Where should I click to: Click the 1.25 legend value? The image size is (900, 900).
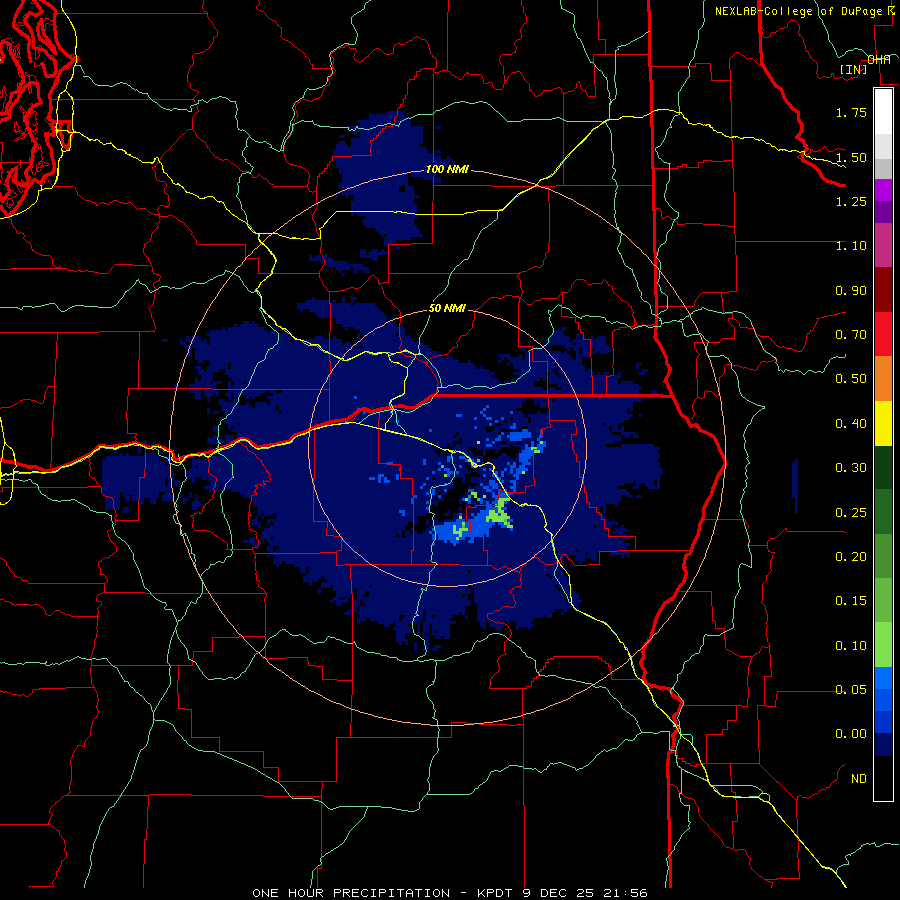point(851,201)
